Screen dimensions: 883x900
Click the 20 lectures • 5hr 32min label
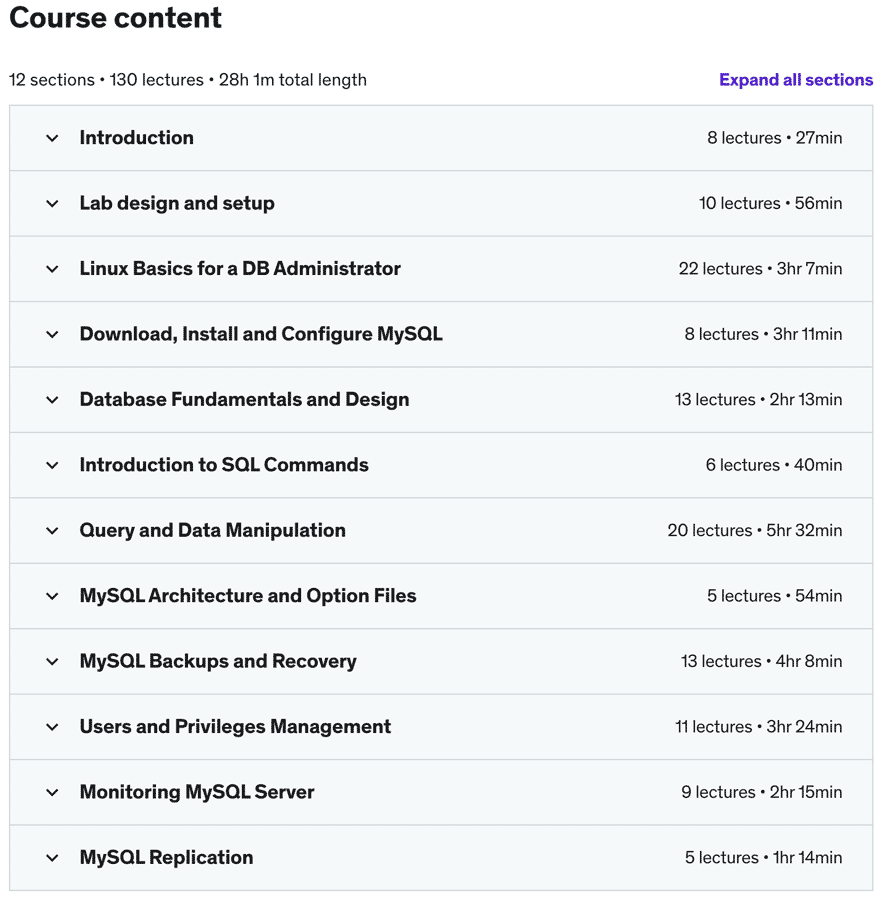click(754, 530)
